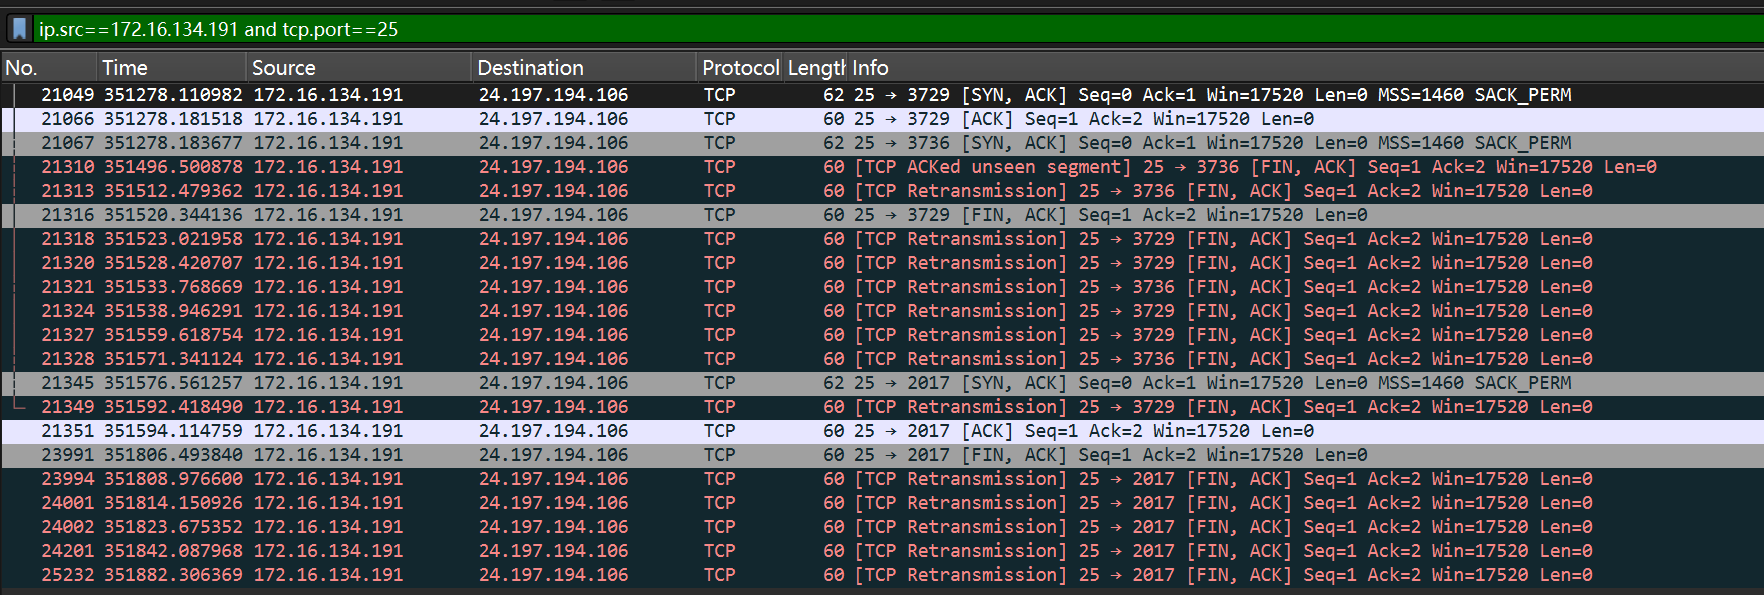Click time value 351882.306369
This screenshot has height=595, width=1764.
coord(173,575)
